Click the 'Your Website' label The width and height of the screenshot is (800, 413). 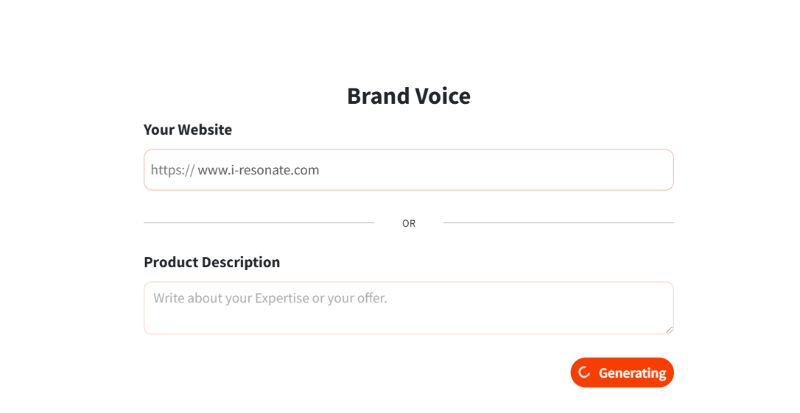[x=188, y=130]
